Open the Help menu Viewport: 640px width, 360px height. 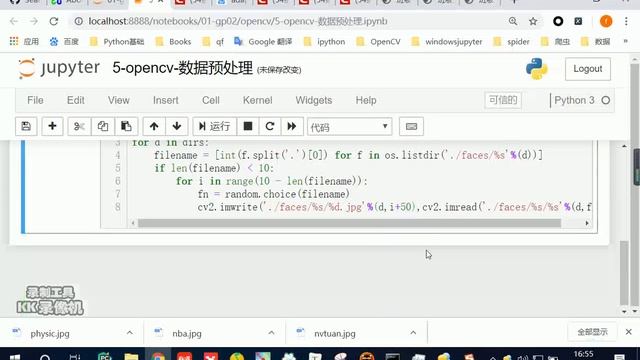pos(366,100)
